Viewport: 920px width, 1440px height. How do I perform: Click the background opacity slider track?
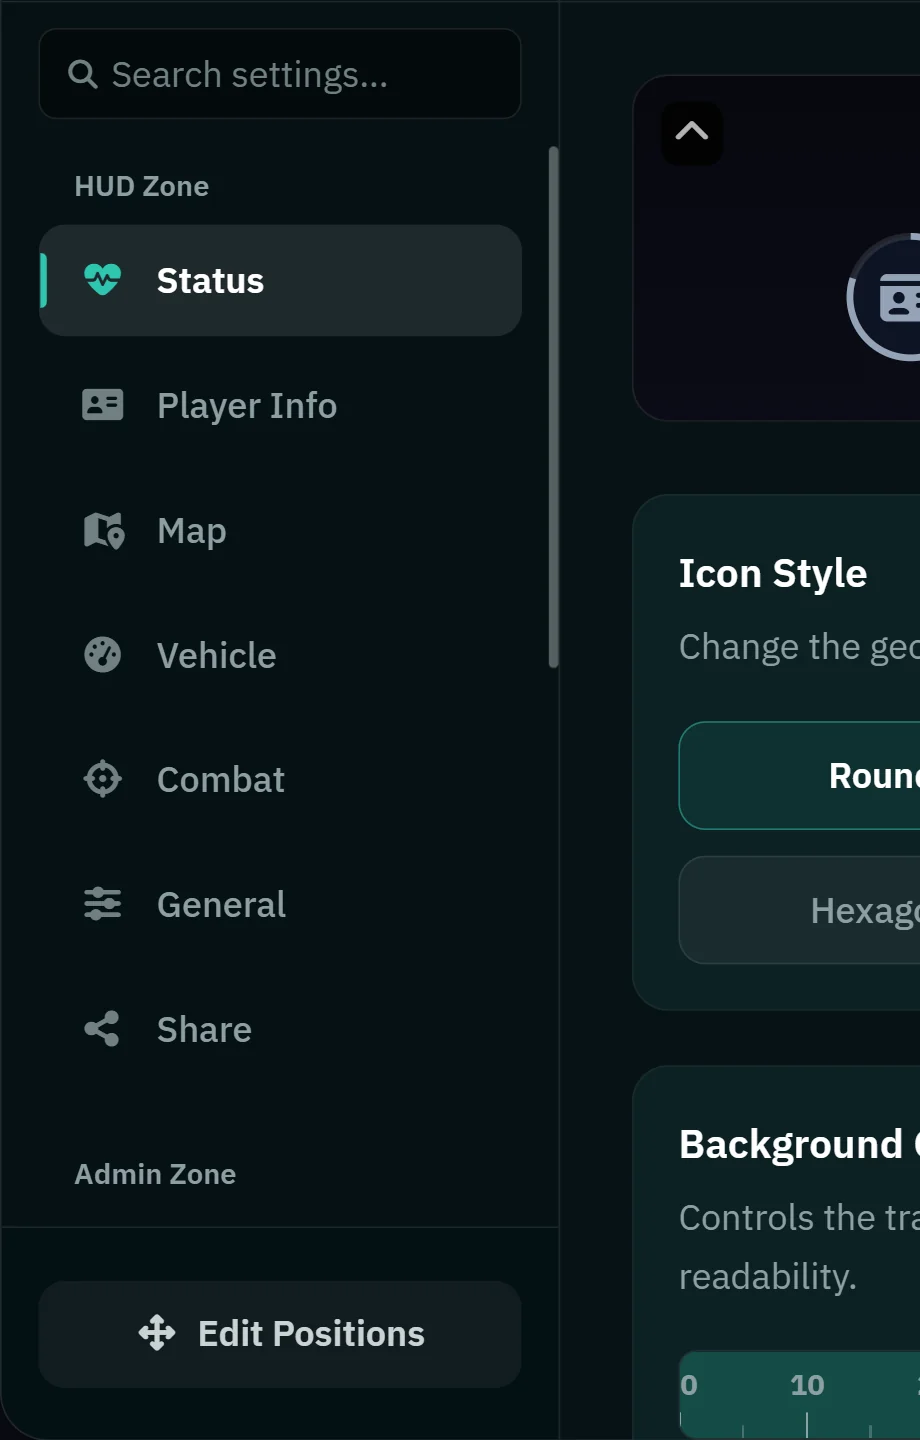(799, 1396)
